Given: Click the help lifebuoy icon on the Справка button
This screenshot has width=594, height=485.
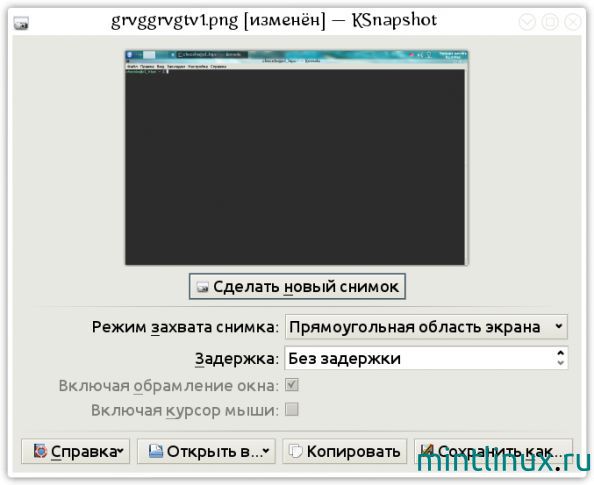Looking at the screenshot, I should coord(40,451).
